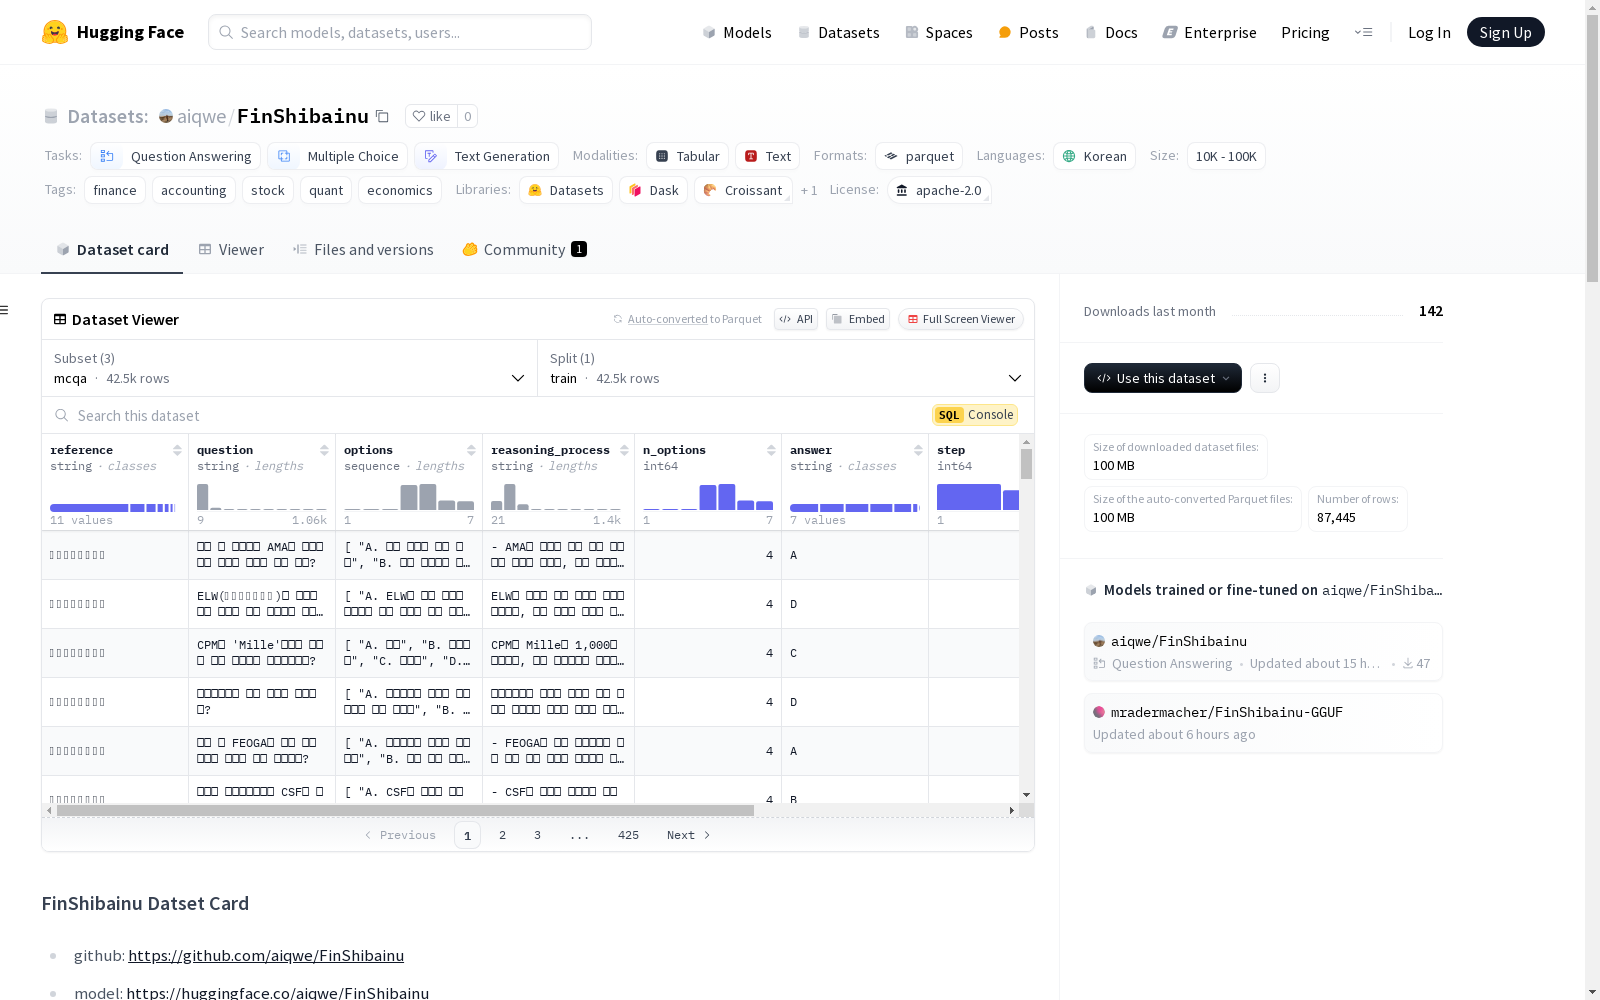Viewport: 1600px width, 1000px height.
Task: Click the Question Answering task tag
Action: coord(175,156)
